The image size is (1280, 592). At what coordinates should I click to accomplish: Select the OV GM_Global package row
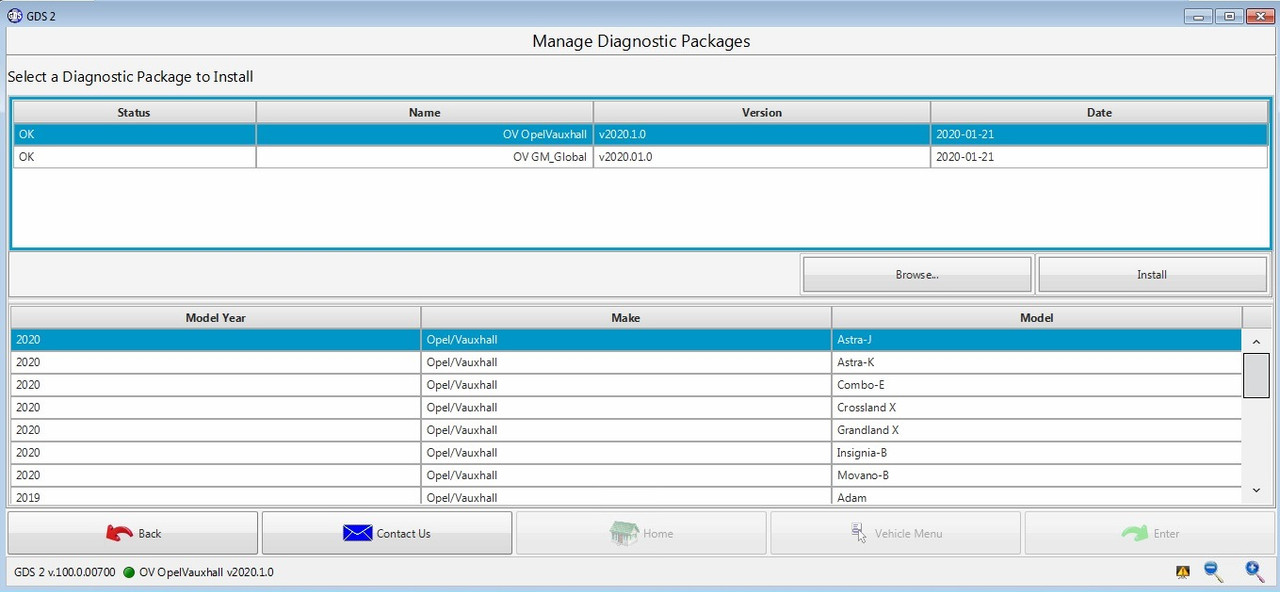coord(640,157)
